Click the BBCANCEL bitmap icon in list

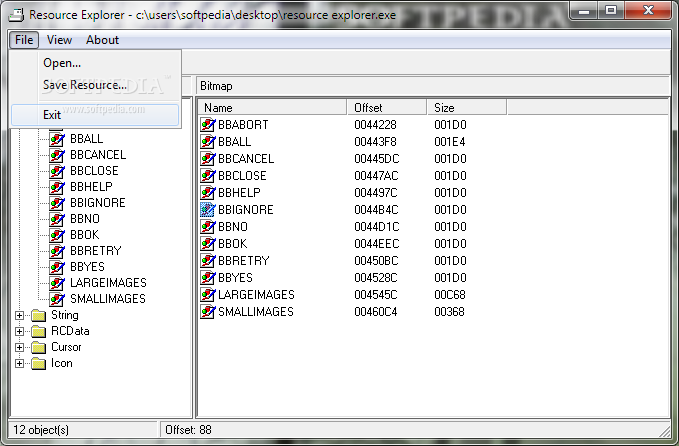208,158
